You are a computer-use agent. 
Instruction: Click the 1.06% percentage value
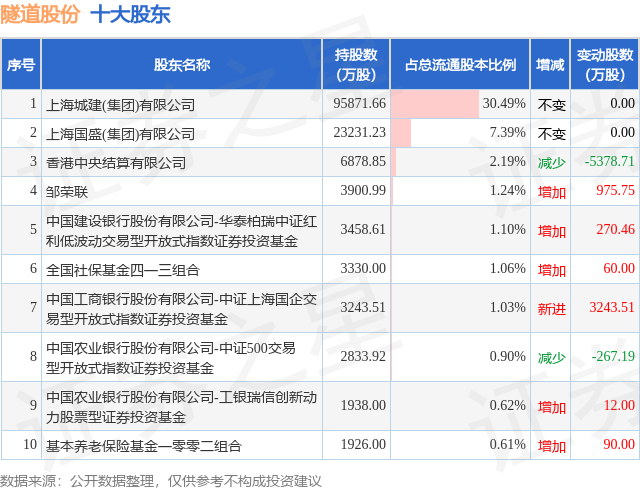coord(507,268)
